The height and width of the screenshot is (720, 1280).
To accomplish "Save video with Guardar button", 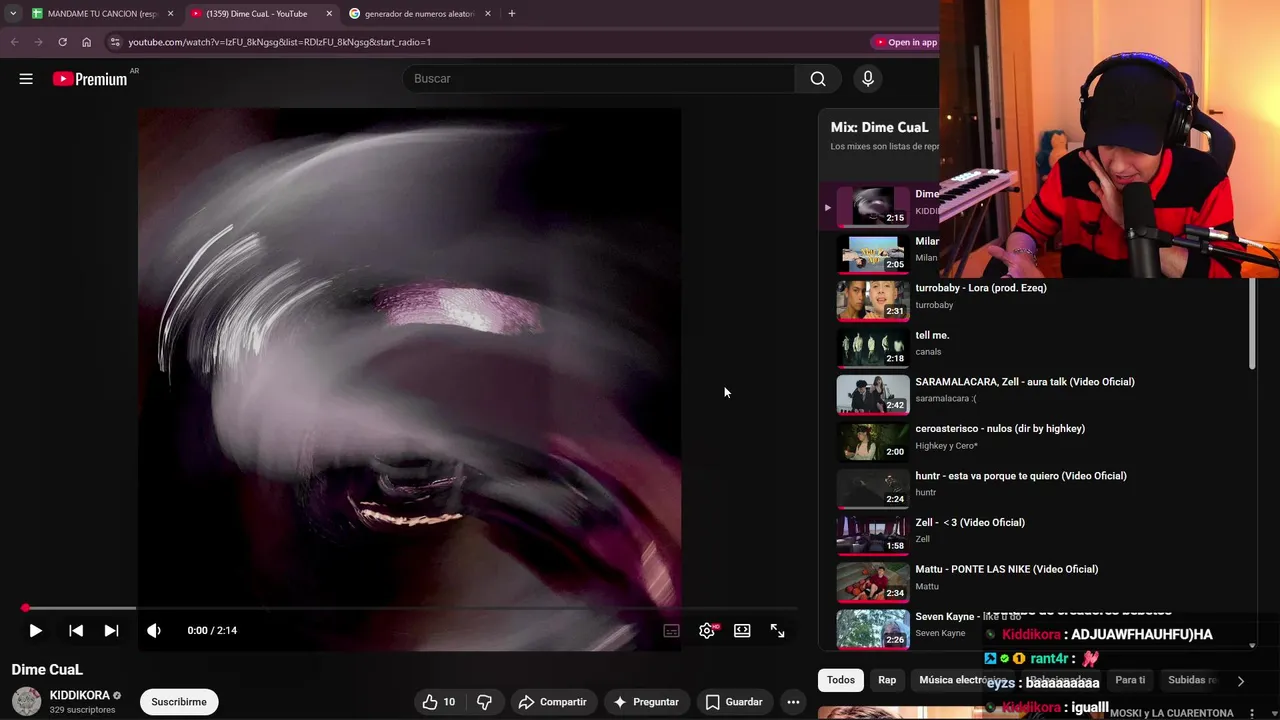I will tap(734, 702).
